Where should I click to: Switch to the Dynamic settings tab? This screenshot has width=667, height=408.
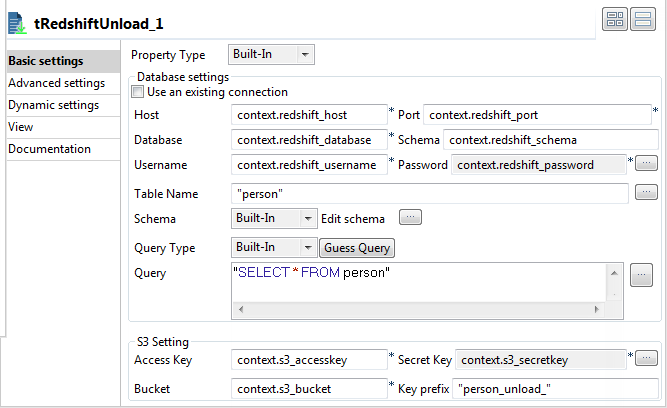click(54, 105)
